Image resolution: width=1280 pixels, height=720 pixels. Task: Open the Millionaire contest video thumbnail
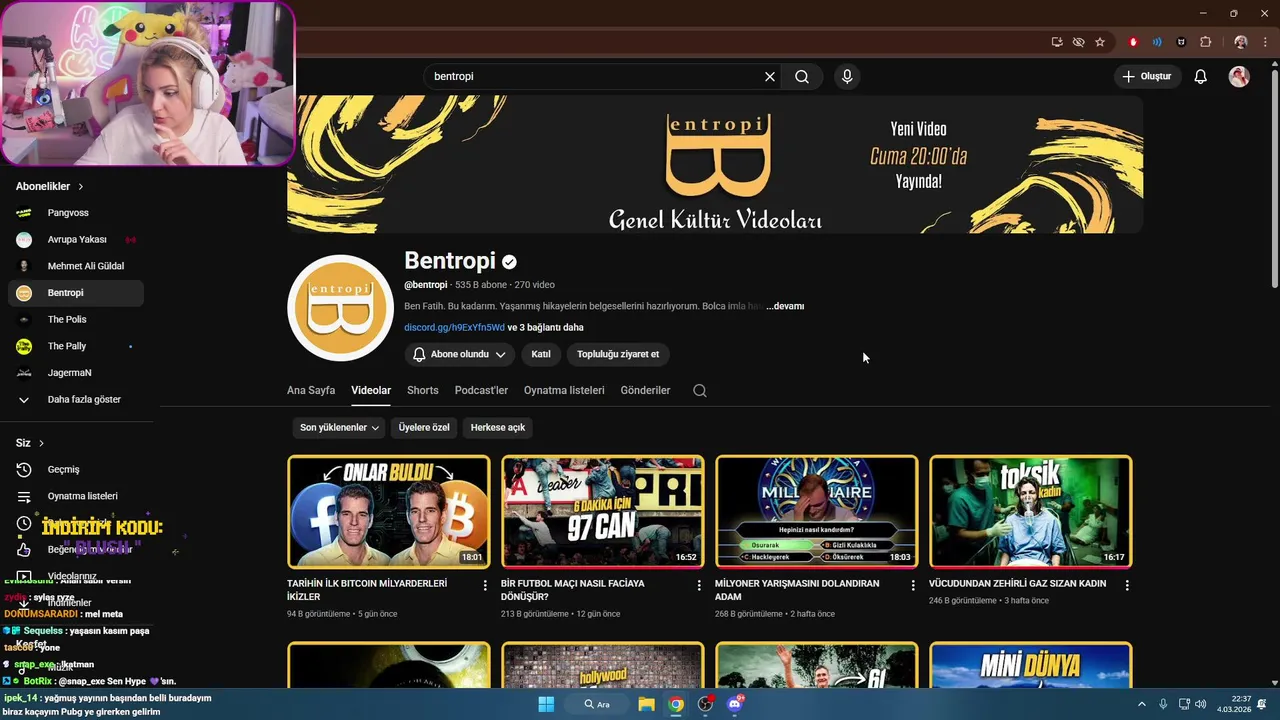pos(817,512)
